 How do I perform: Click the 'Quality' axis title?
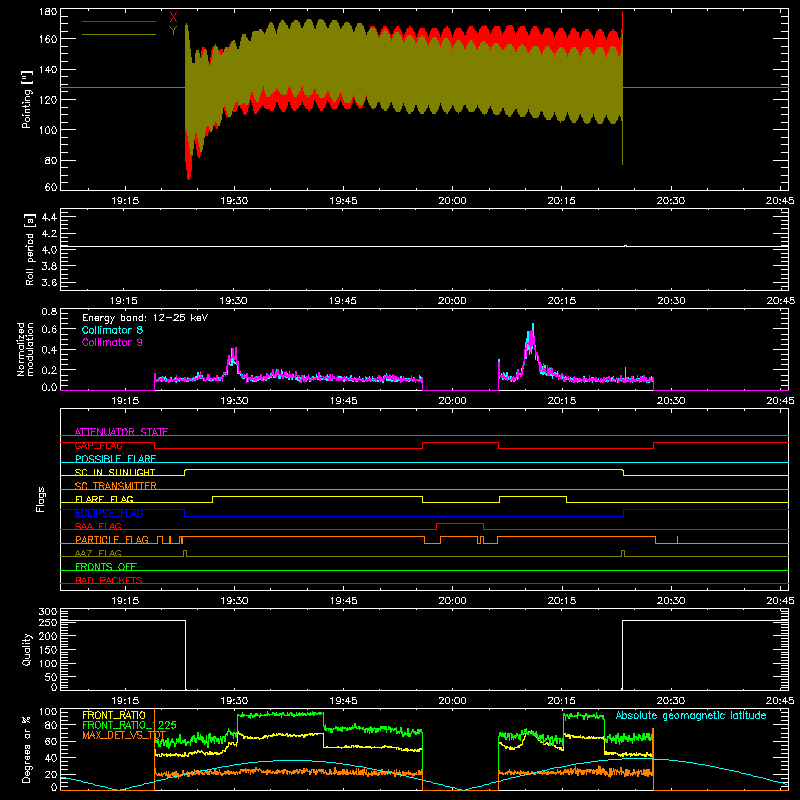tap(27, 649)
